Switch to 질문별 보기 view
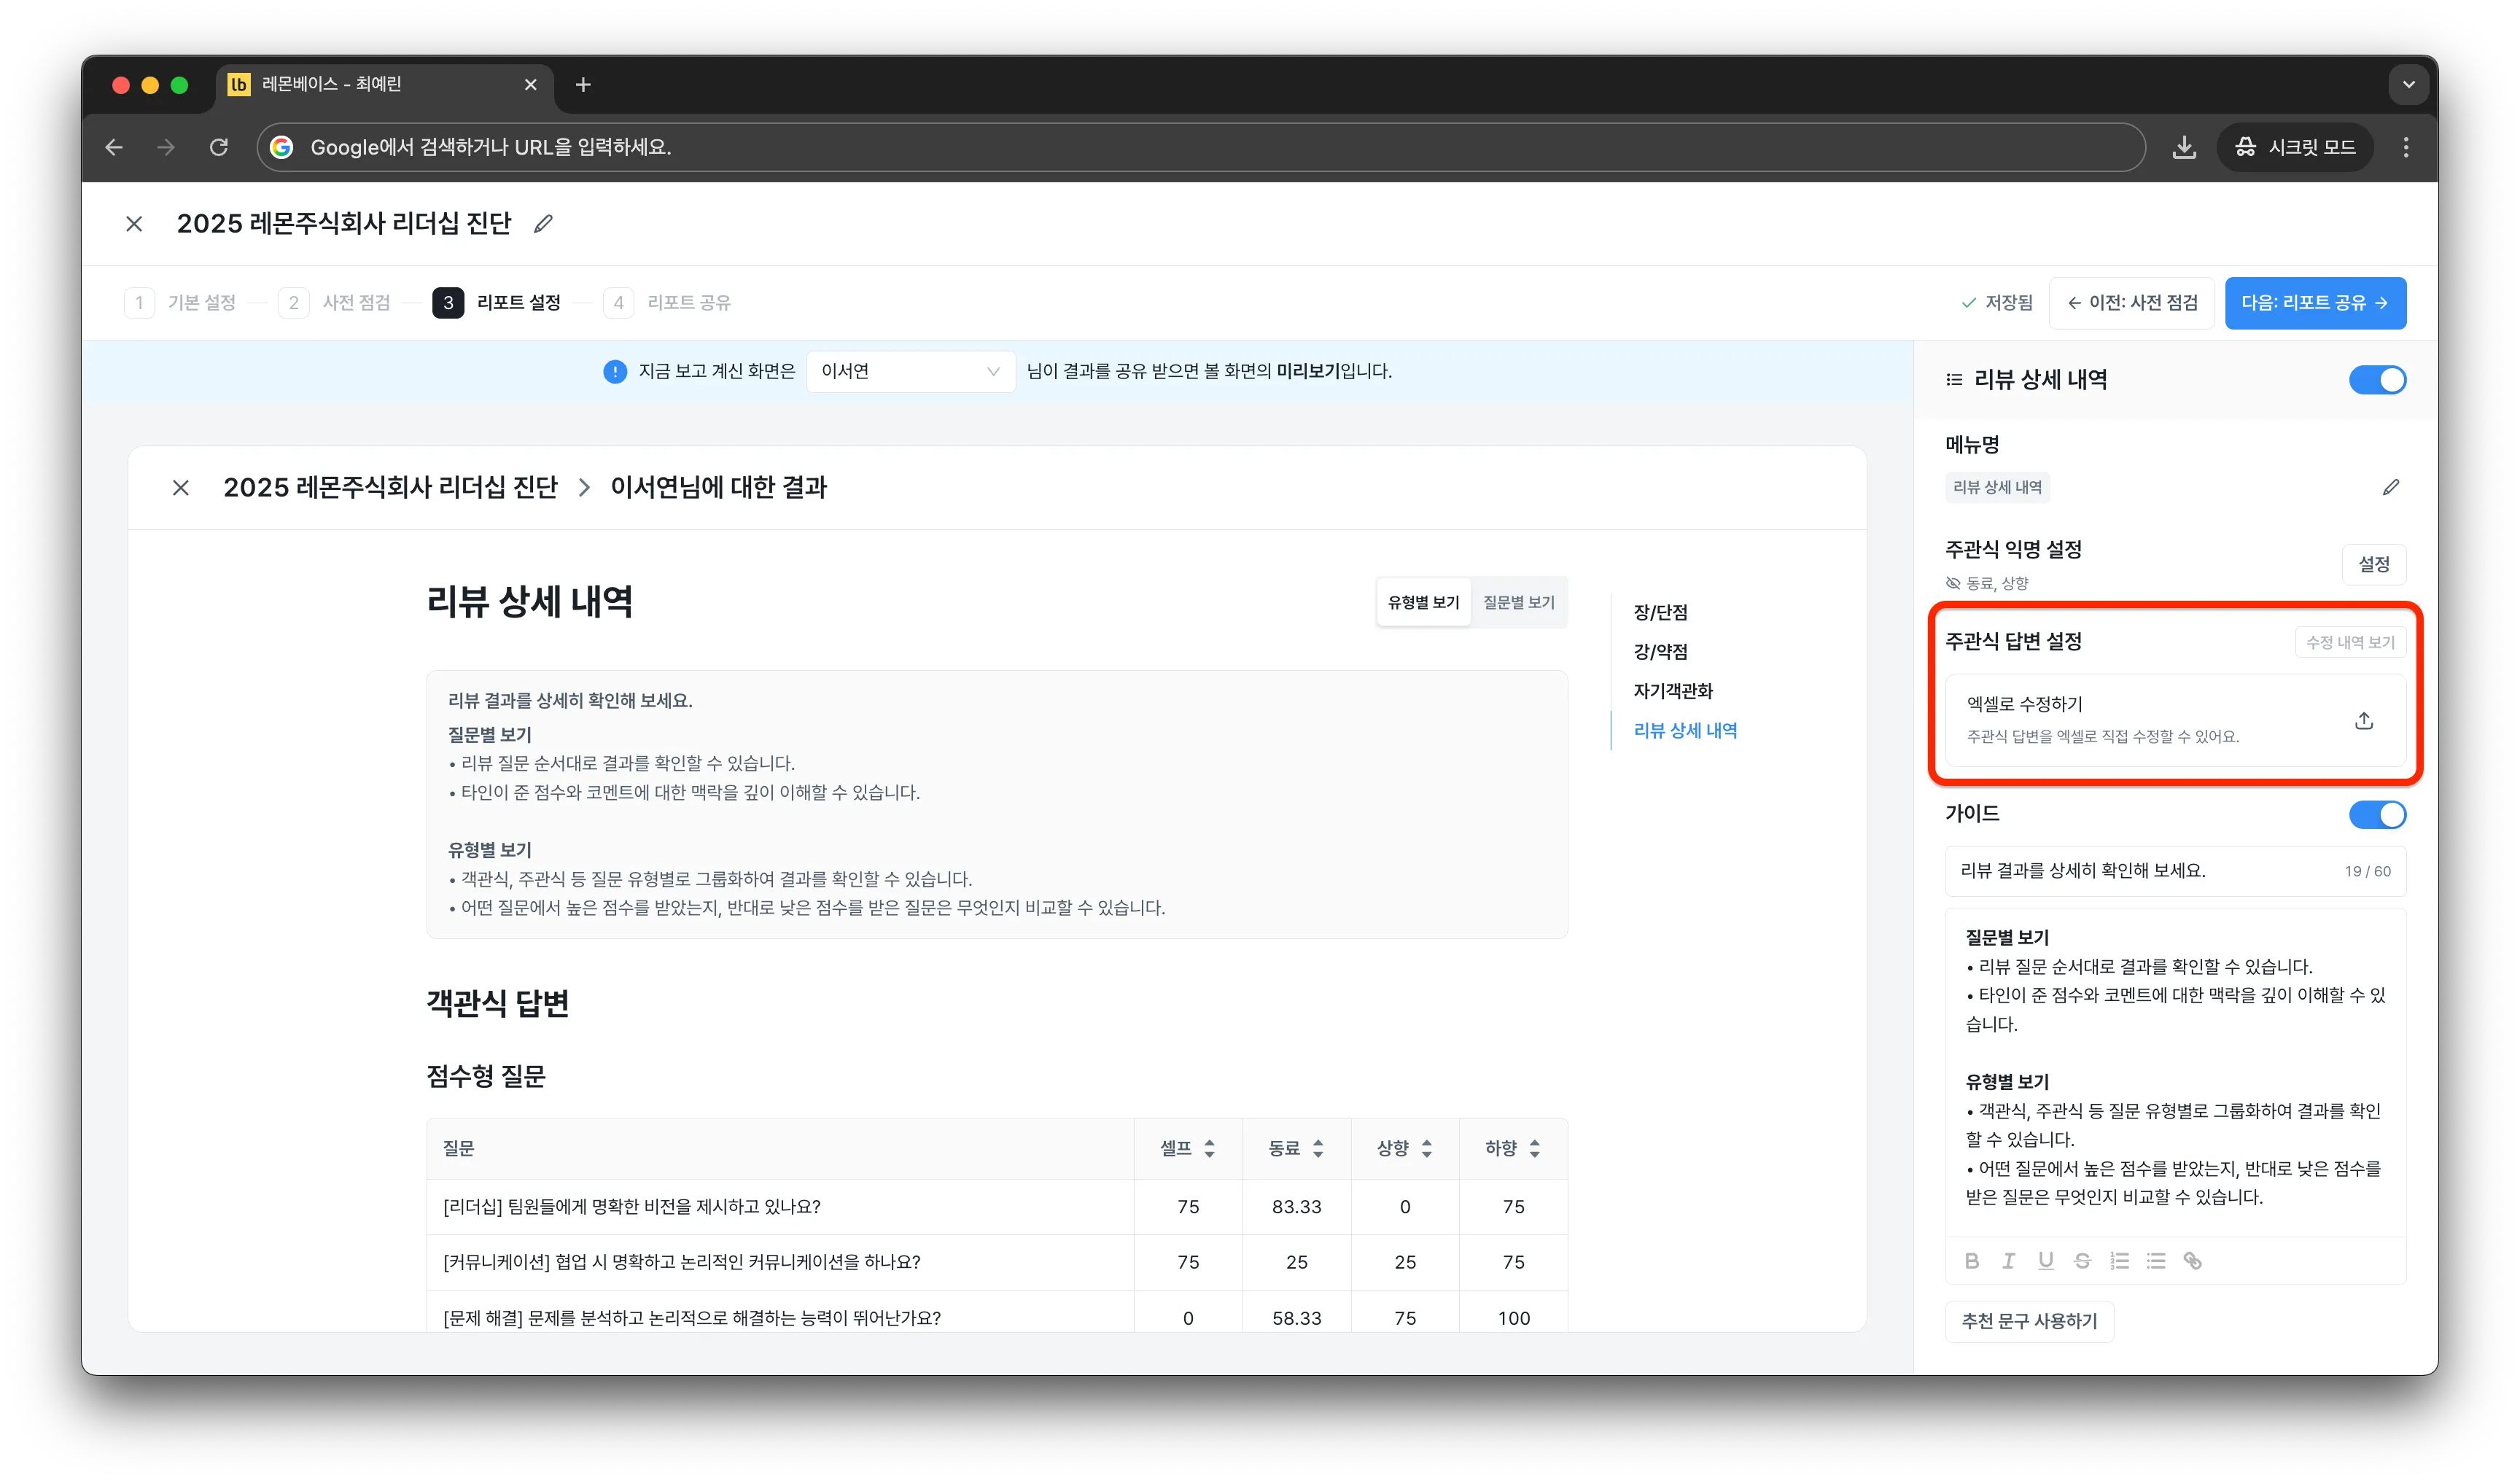This screenshot has height=1483, width=2520. pos(1518,602)
